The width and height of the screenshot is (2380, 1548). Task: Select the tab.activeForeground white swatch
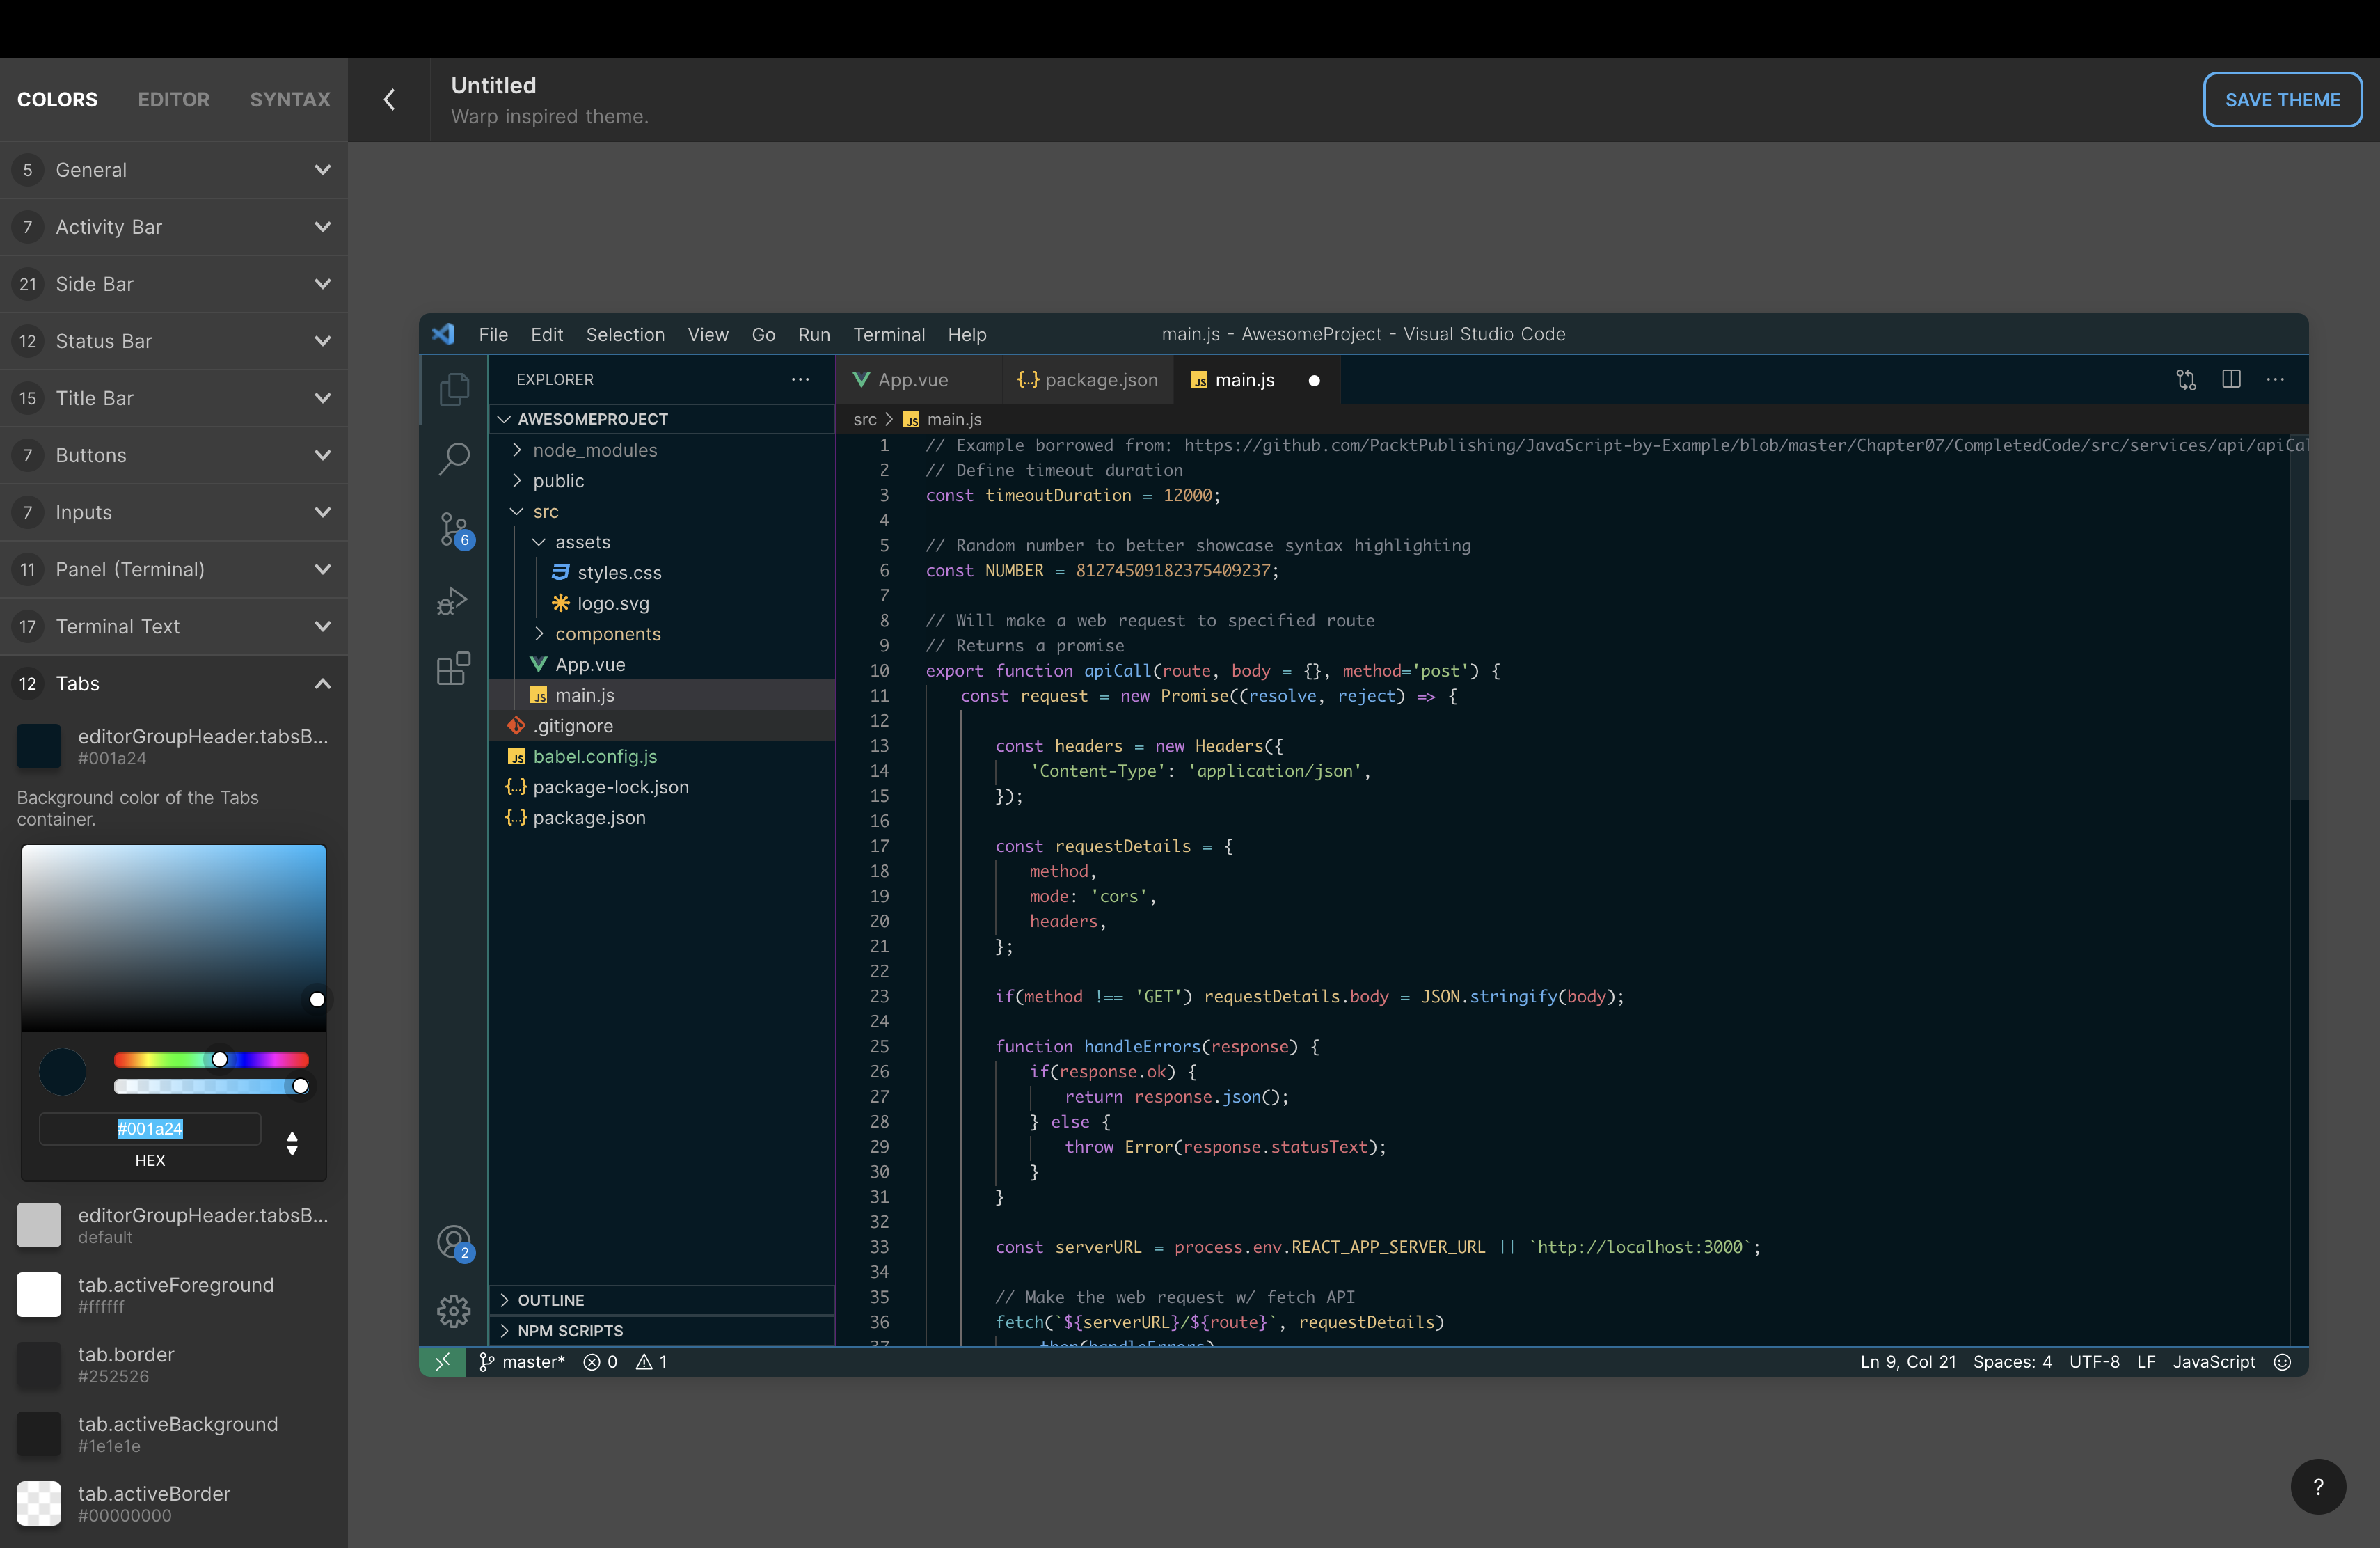click(x=39, y=1294)
